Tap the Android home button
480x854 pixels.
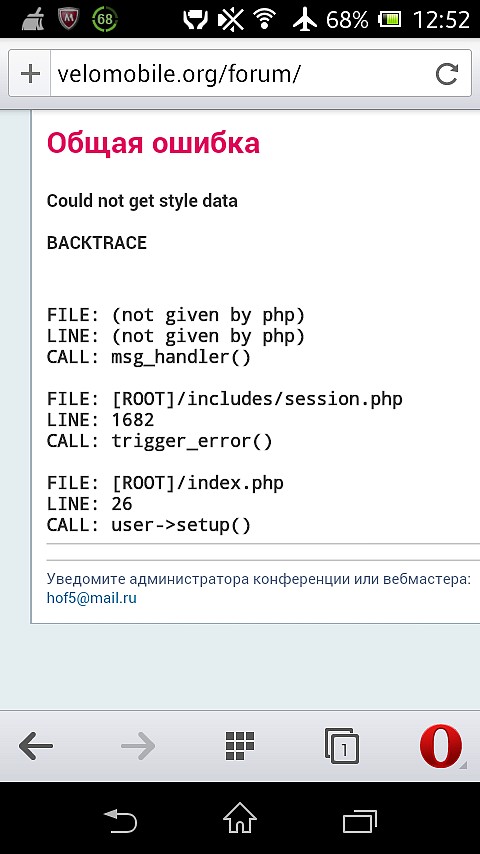coord(240,818)
